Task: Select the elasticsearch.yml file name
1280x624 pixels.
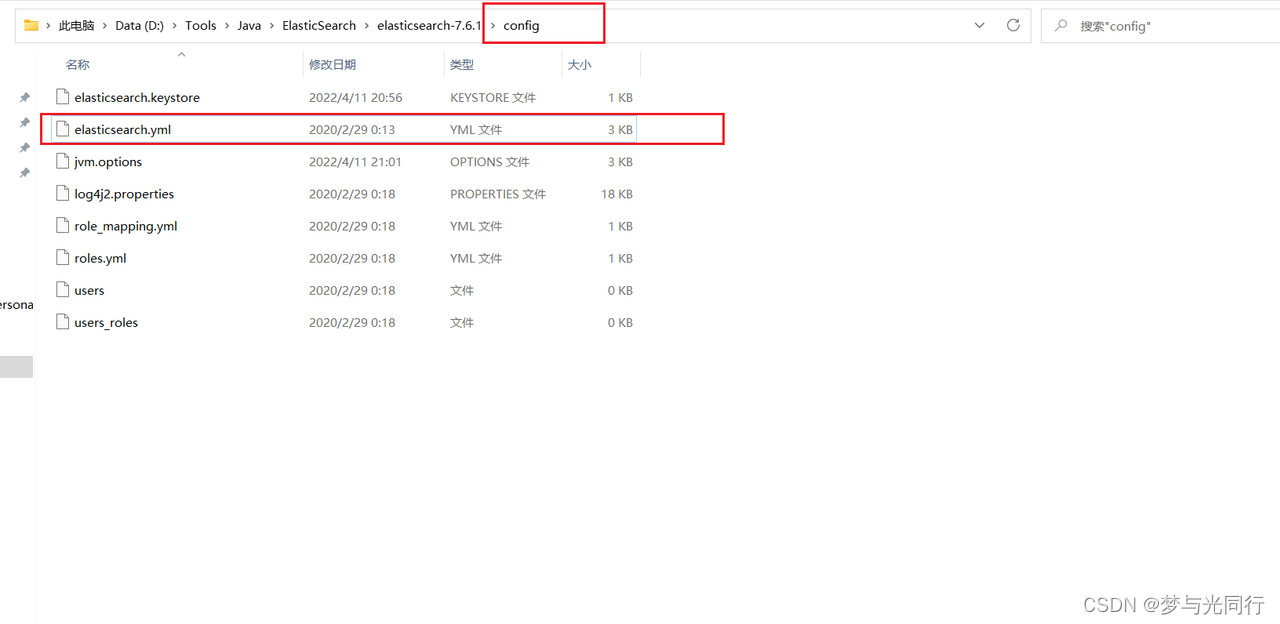Action: pos(123,129)
